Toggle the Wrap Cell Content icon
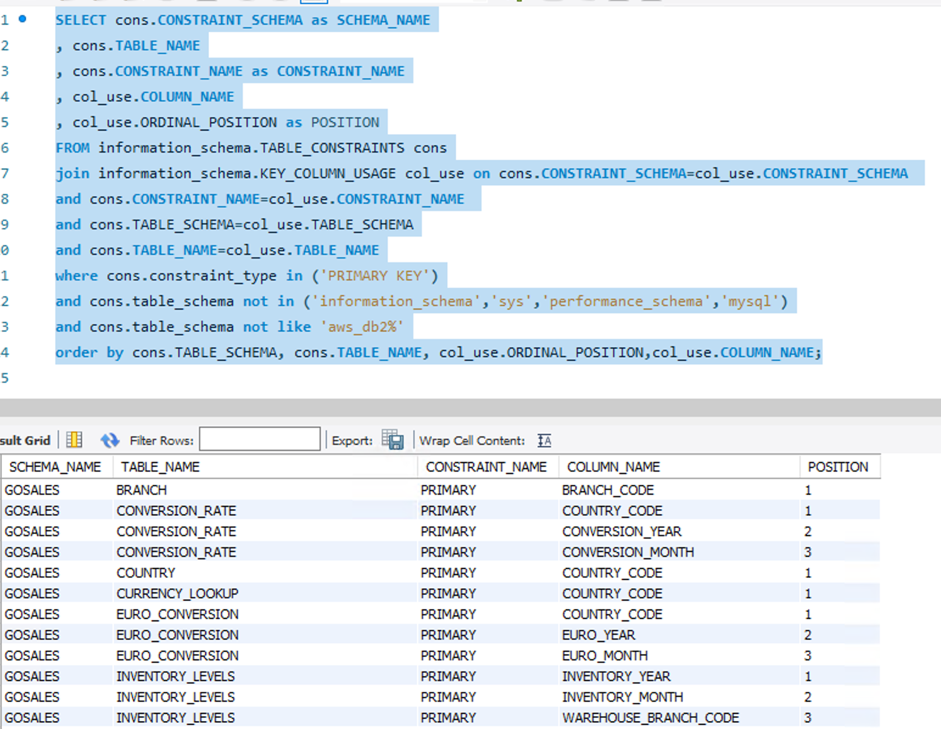This screenshot has width=941, height=729. [x=544, y=440]
